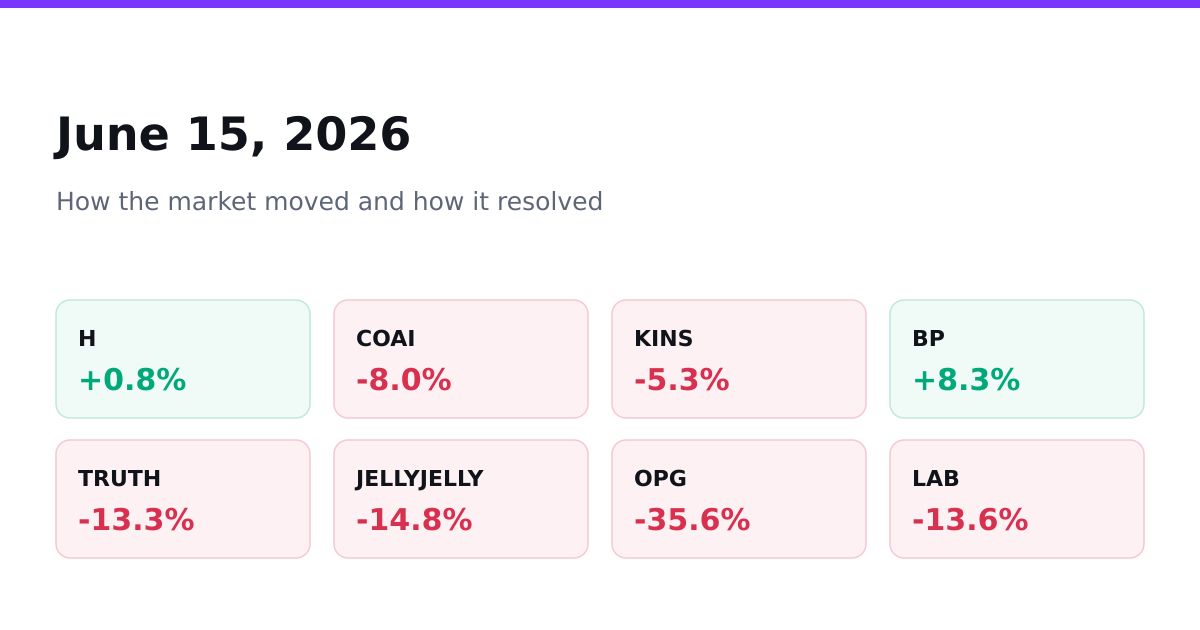Select the -8.0% change value

click(404, 381)
